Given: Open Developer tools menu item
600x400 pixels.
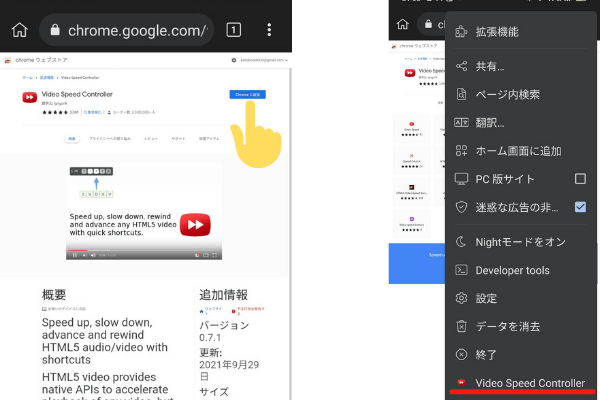Looking at the screenshot, I should pos(520,270).
